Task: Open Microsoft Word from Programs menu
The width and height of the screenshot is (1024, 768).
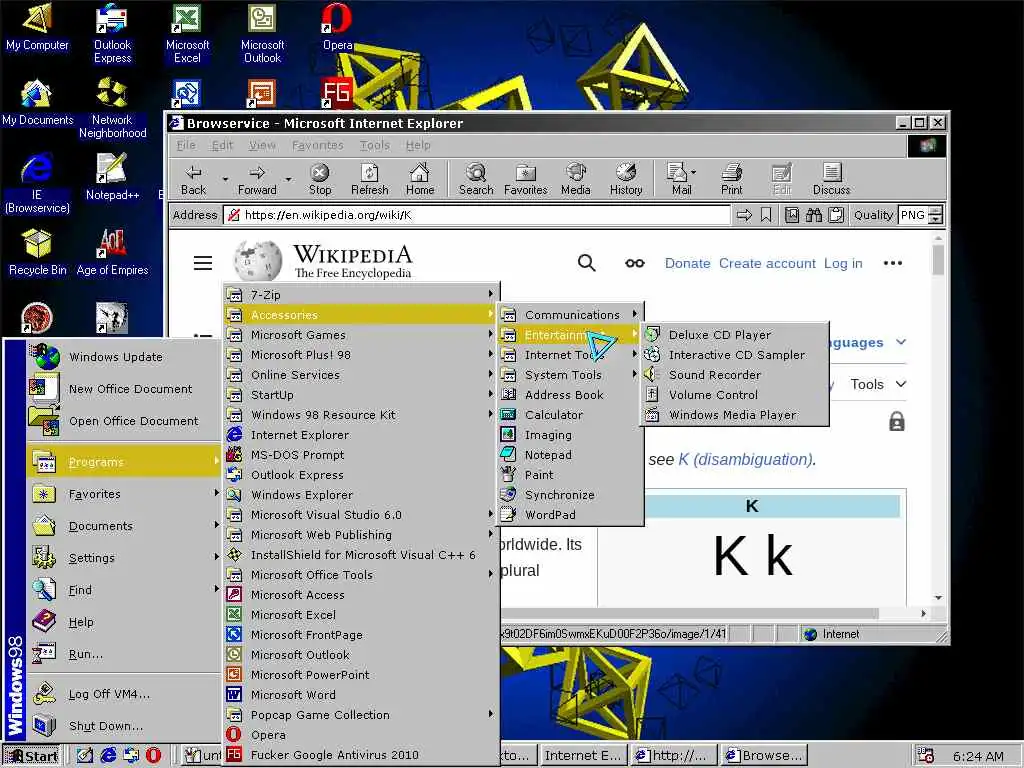Action: point(361,695)
